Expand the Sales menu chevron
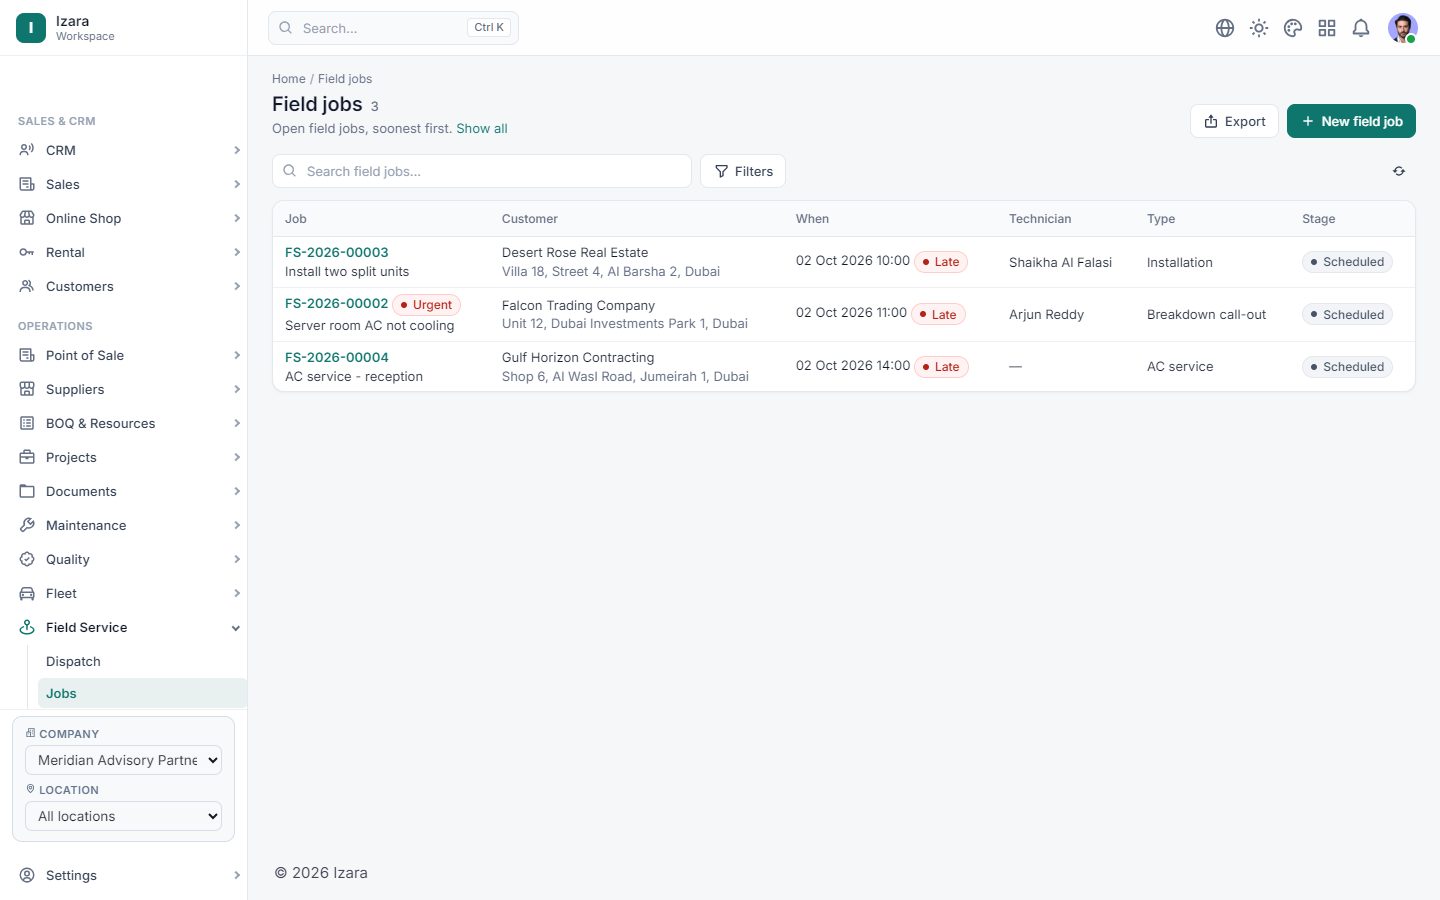 click(x=237, y=184)
